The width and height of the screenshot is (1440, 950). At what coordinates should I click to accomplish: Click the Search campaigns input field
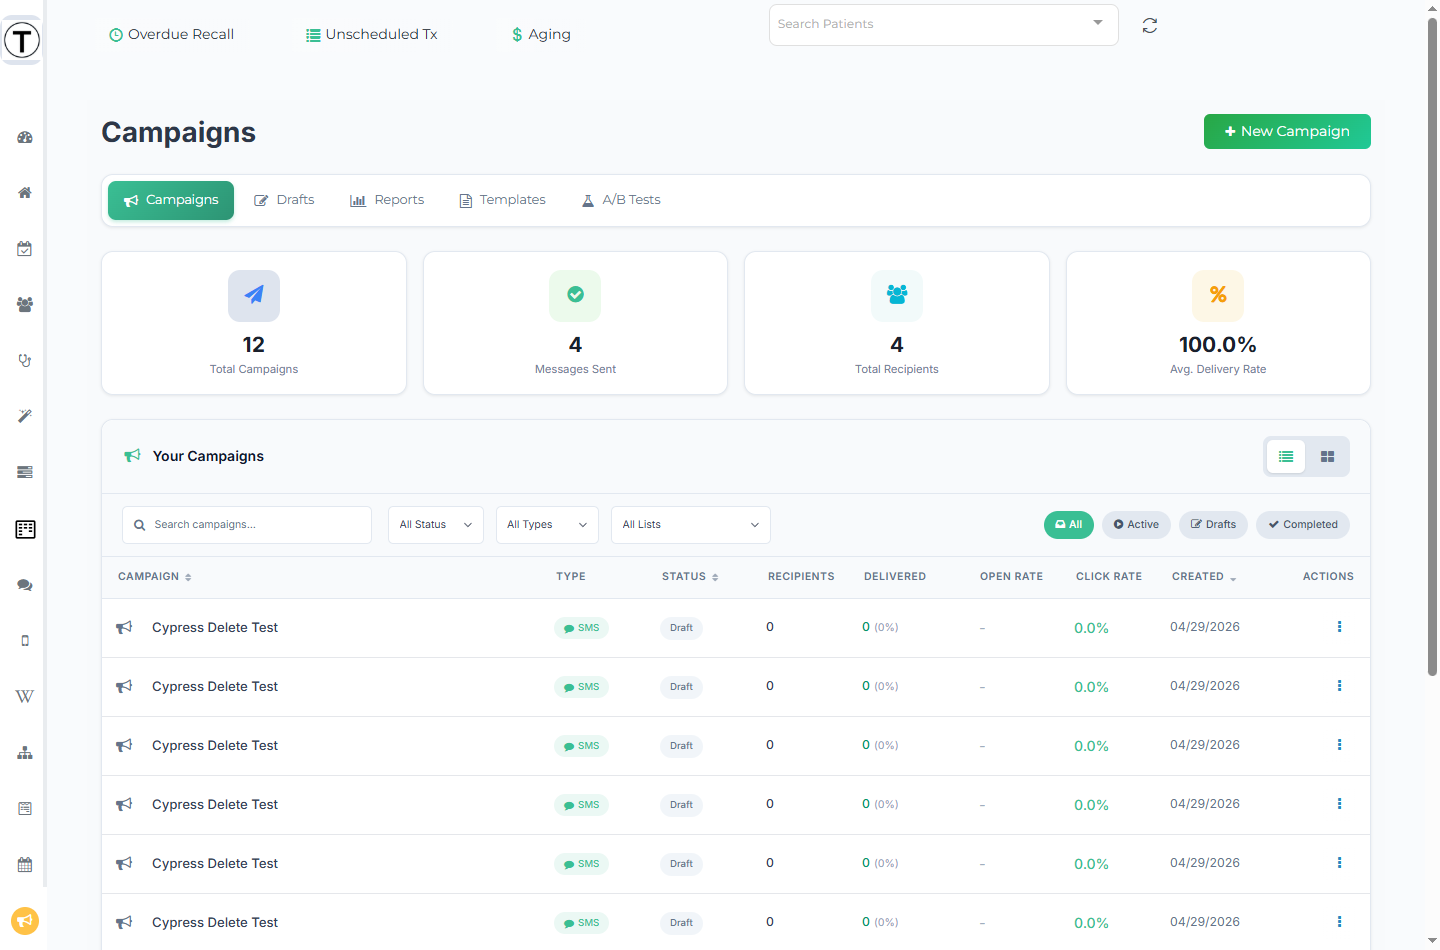[247, 525]
